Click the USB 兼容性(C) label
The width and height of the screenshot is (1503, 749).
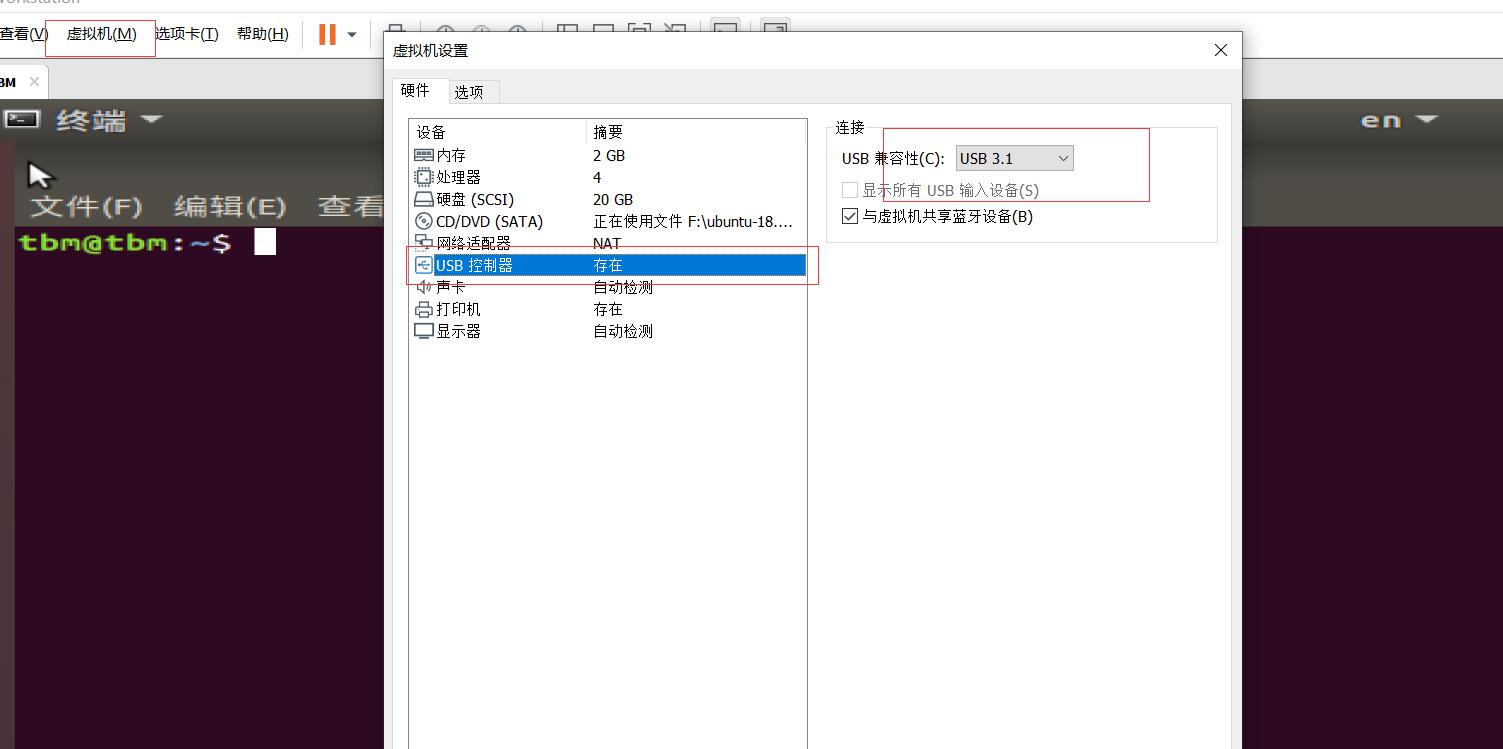(x=893, y=158)
